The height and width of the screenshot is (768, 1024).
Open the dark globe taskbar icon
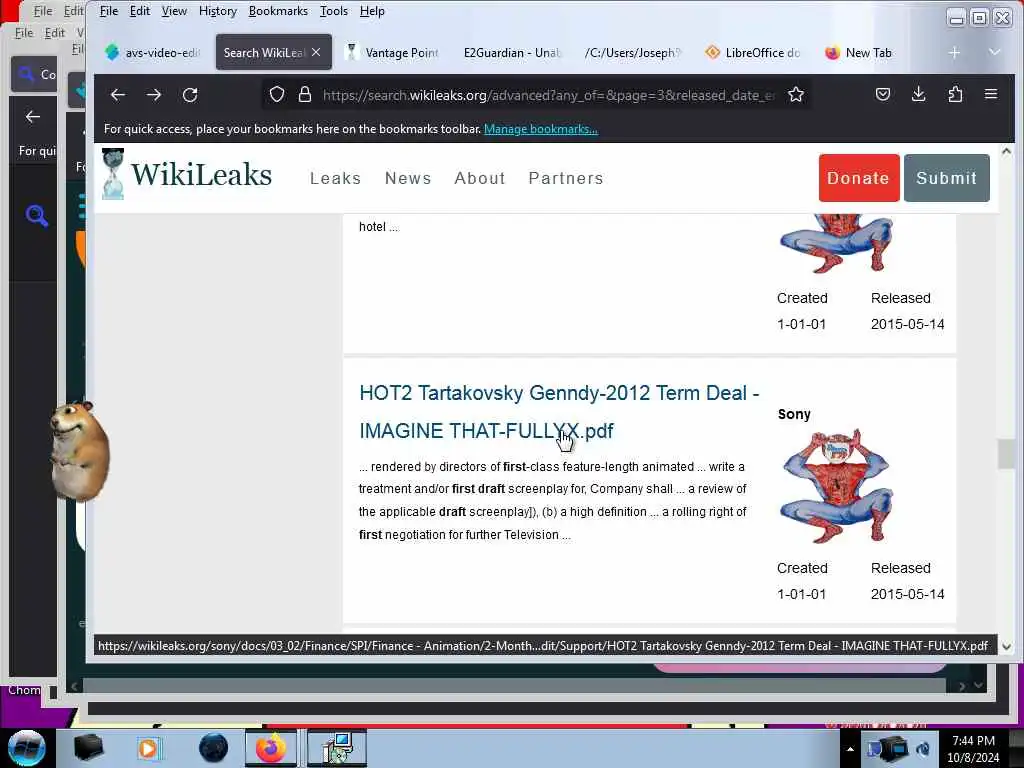click(214, 748)
